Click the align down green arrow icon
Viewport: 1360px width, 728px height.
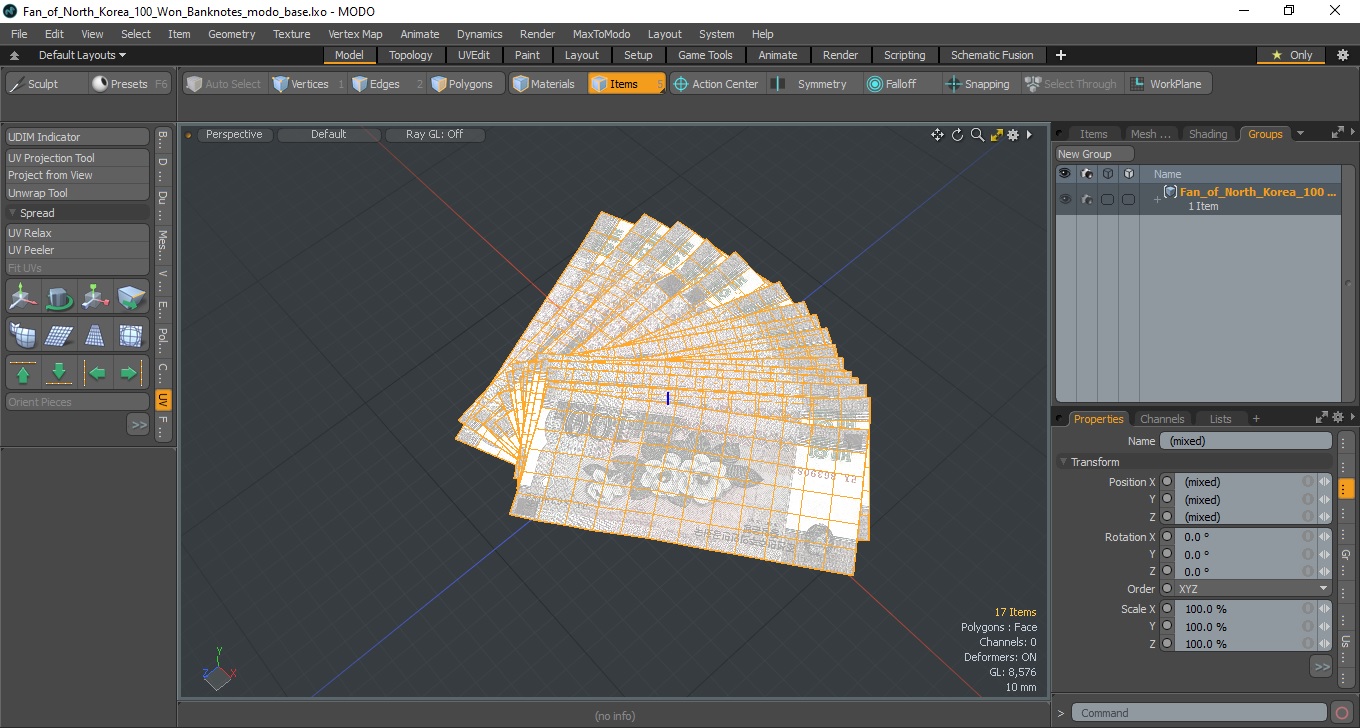click(60, 373)
